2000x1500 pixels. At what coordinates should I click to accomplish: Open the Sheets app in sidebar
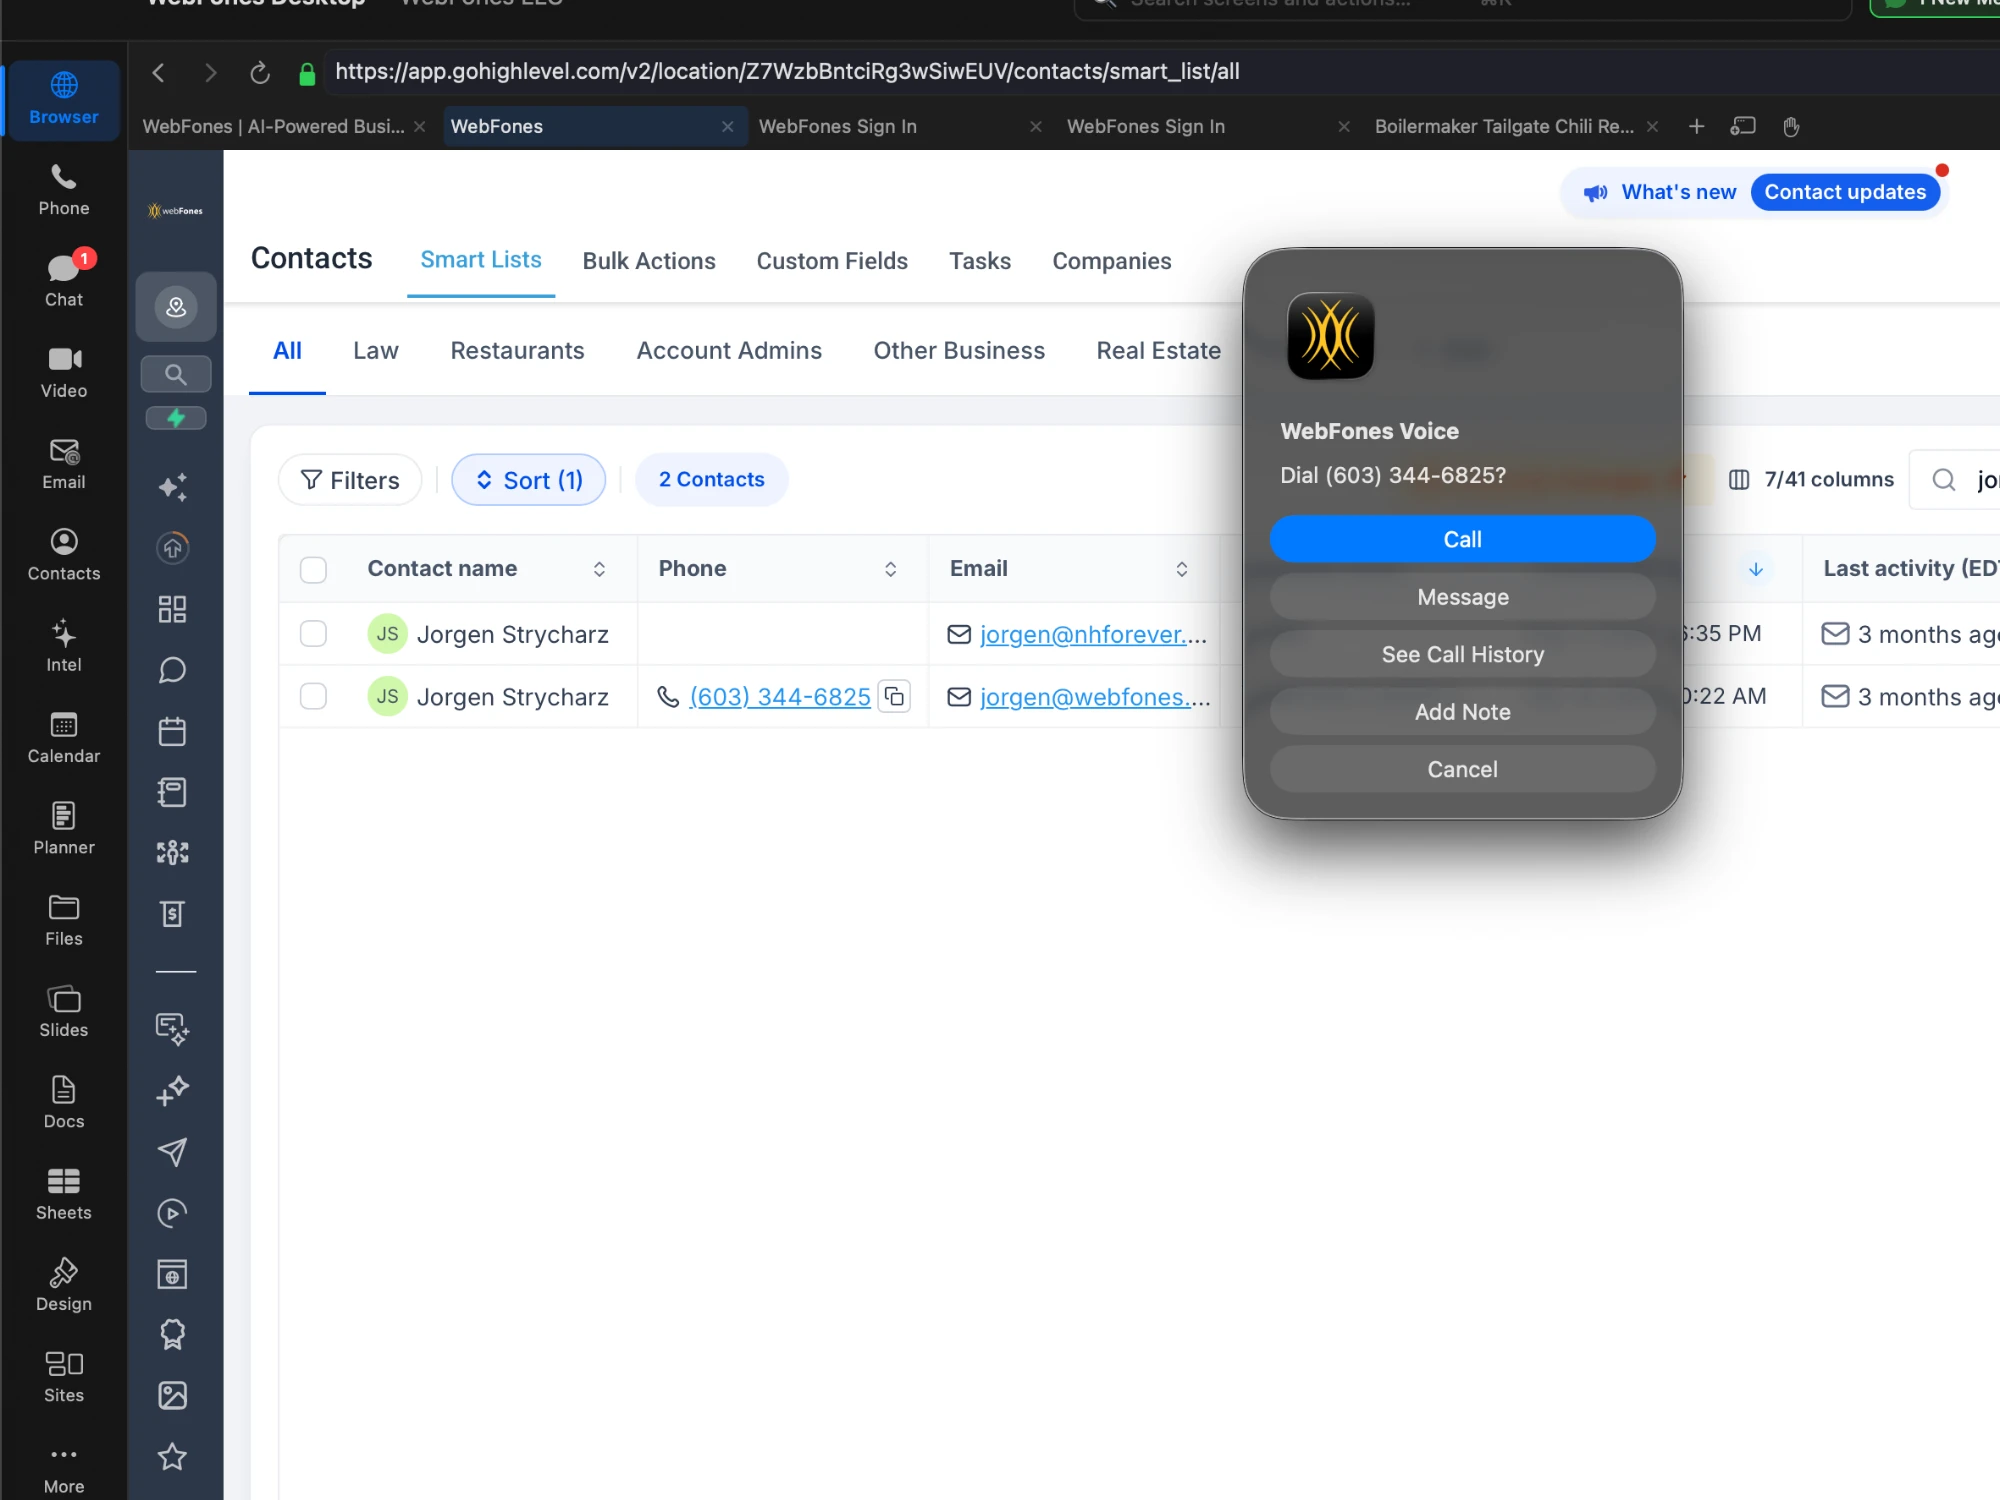point(64,1194)
